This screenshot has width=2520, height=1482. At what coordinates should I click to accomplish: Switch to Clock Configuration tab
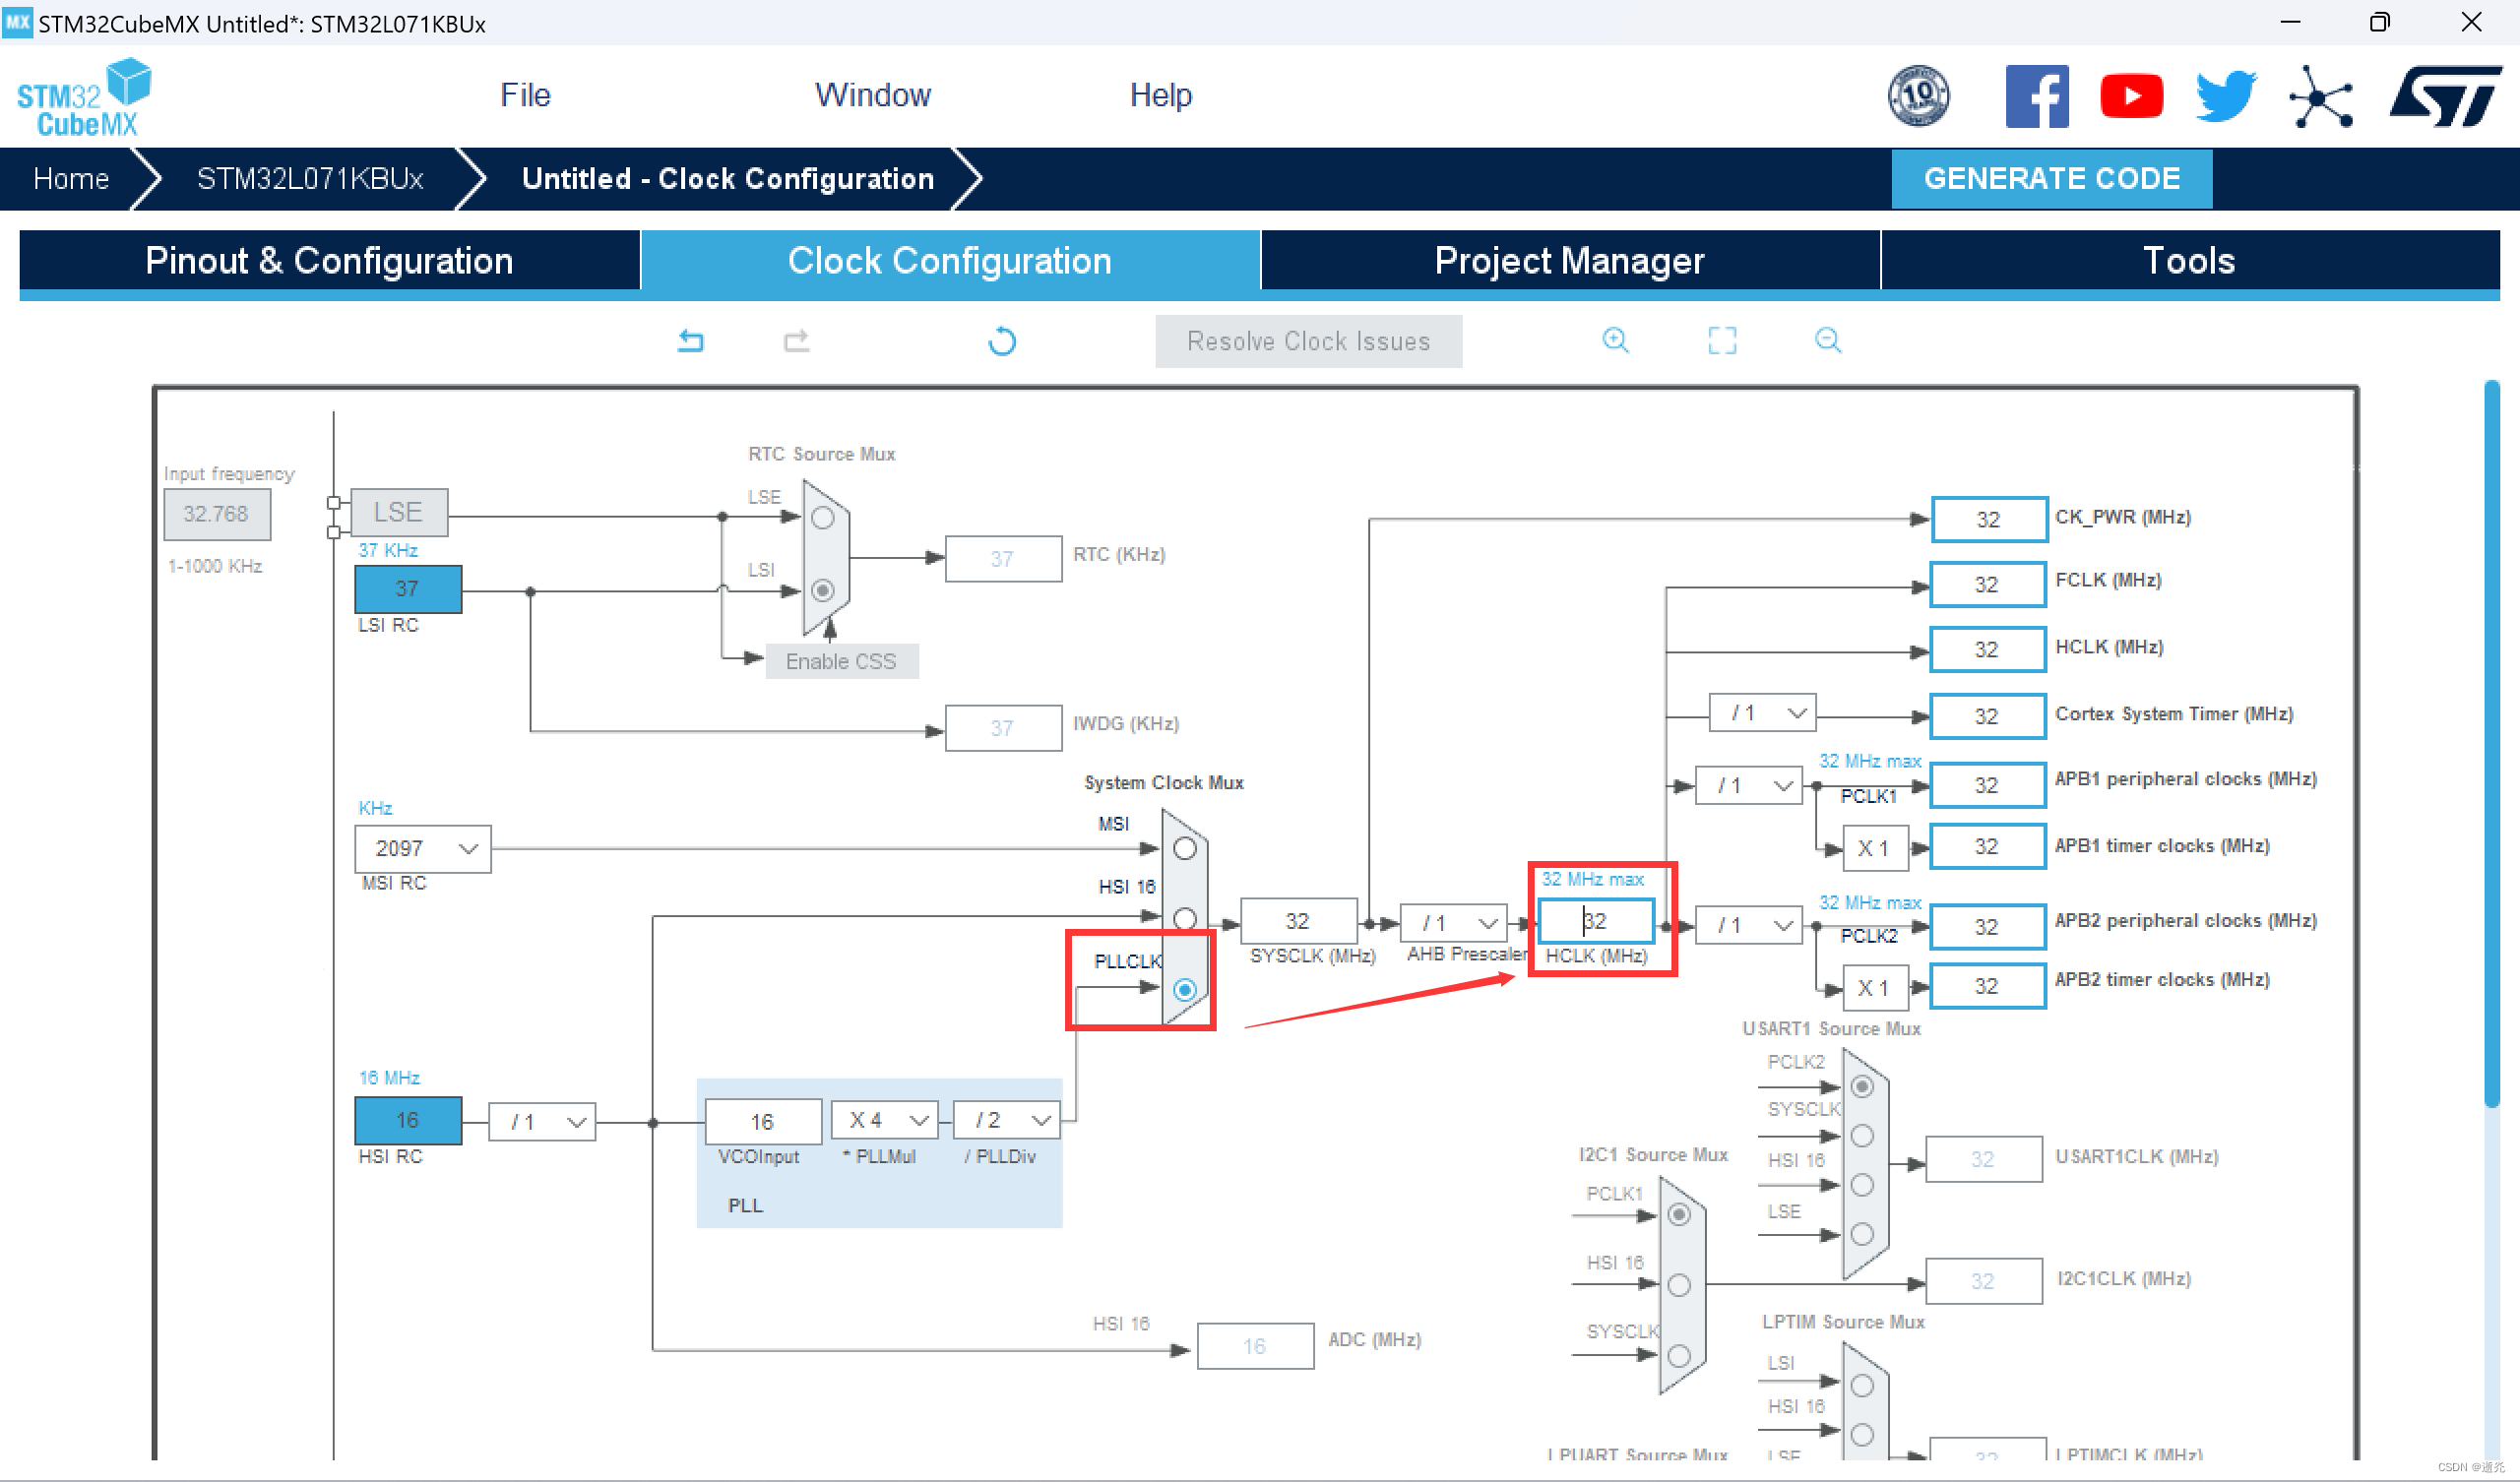click(949, 260)
